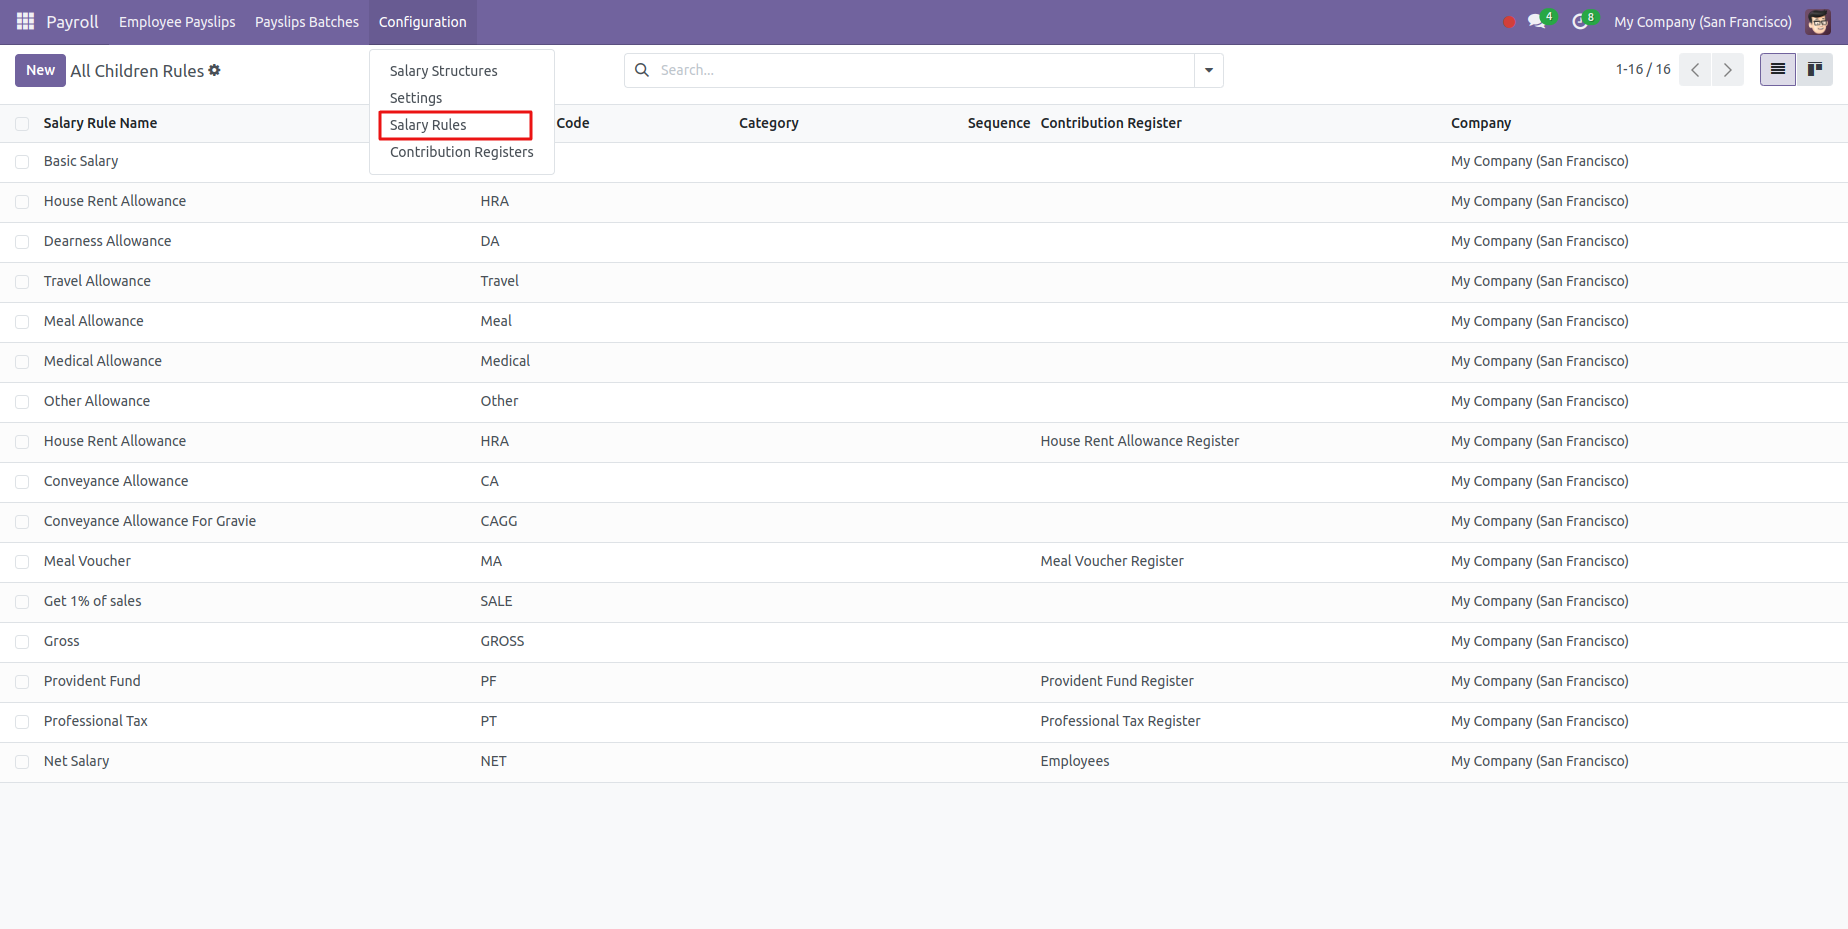Open the apps grid home menu
Screen dimensions: 1848x929
click(25, 21)
